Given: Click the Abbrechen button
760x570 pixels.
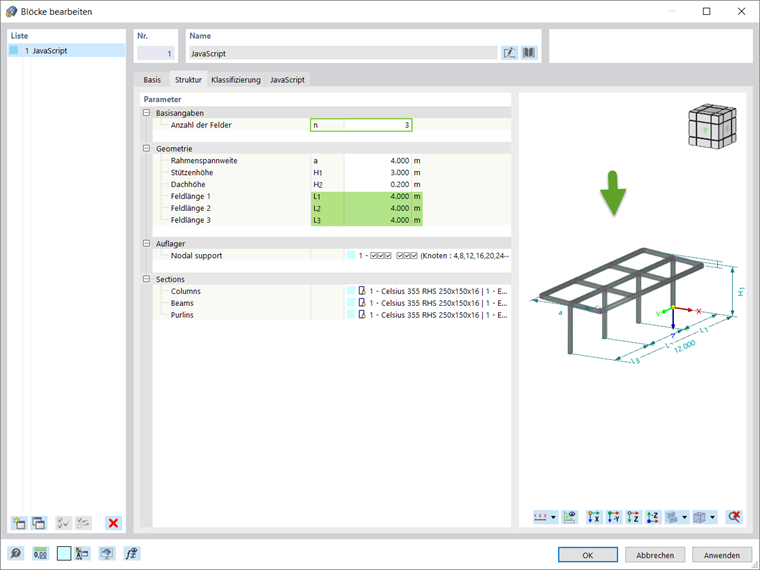Looking at the screenshot, I should (x=655, y=555).
